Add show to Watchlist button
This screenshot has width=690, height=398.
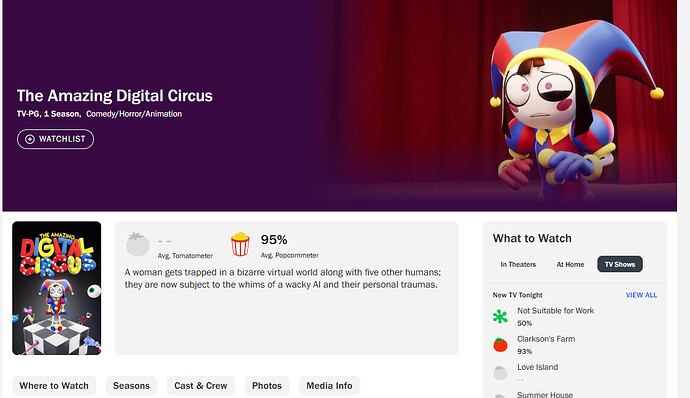click(x=55, y=139)
